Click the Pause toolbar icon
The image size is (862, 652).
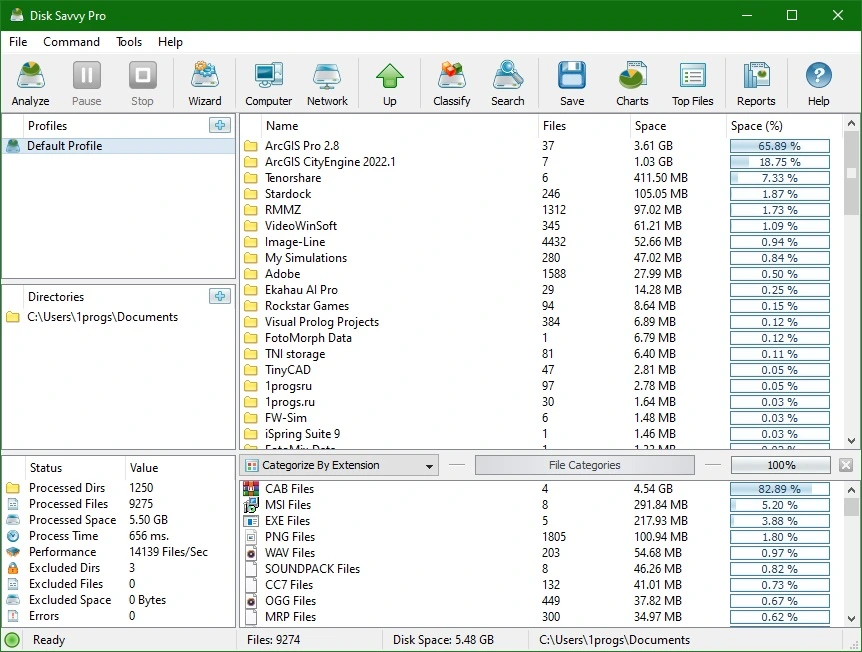click(86, 84)
